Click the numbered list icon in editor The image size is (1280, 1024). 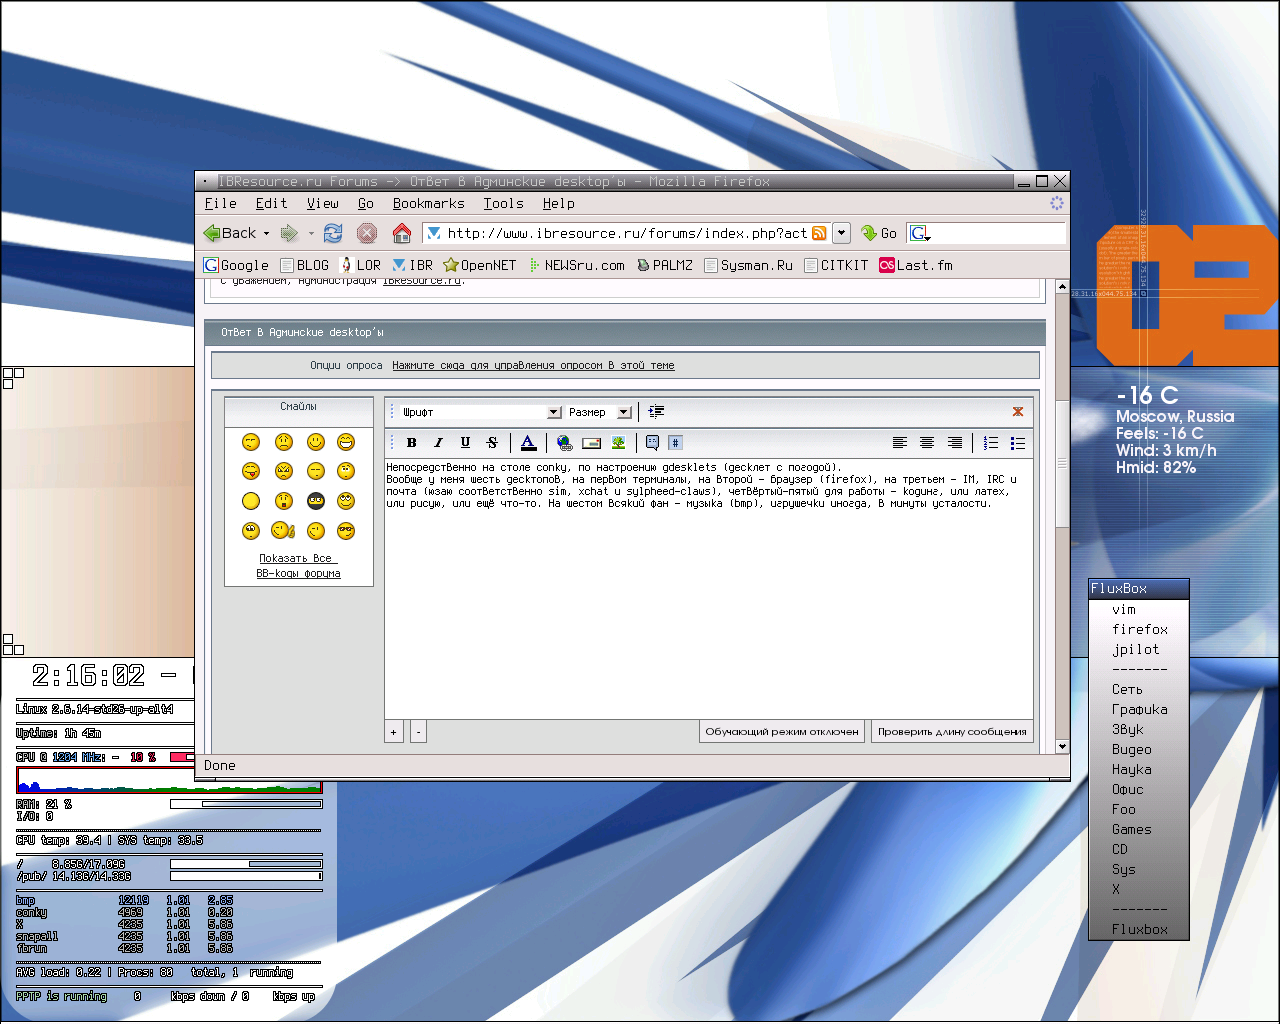click(991, 443)
